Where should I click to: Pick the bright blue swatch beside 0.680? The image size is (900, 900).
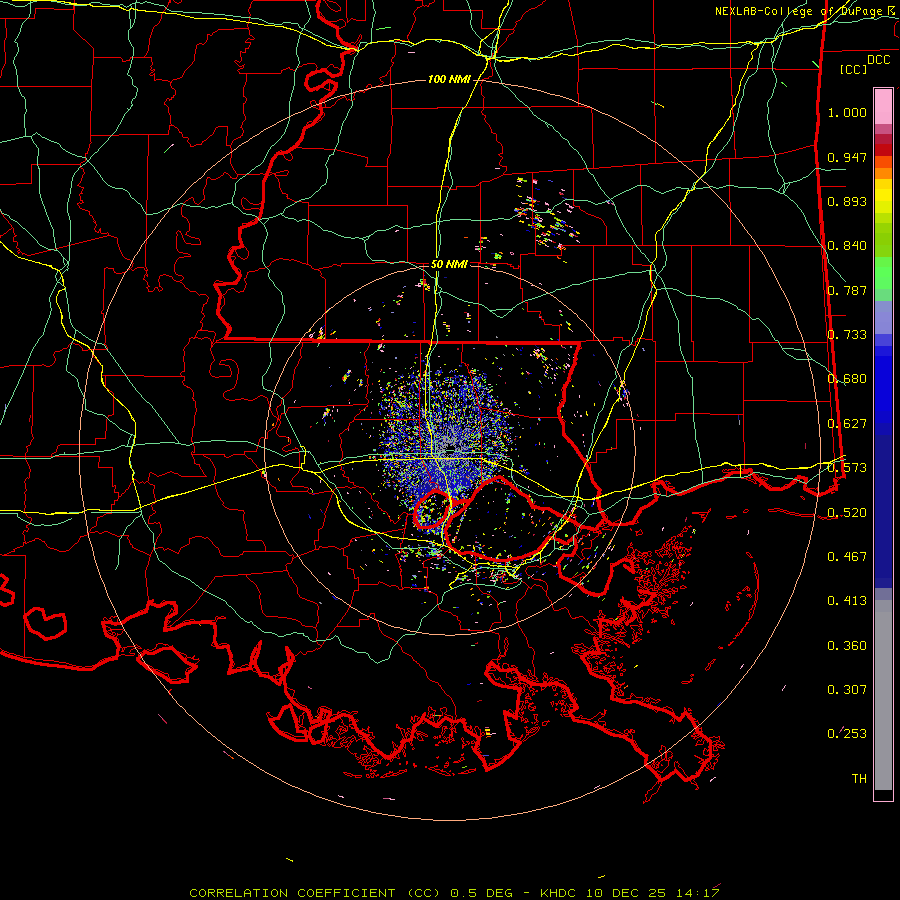tap(883, 382)
